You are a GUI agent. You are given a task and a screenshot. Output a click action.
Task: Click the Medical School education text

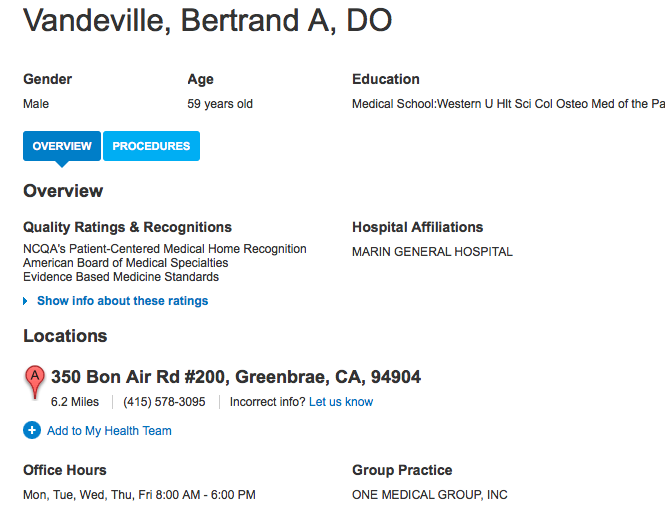coord(508,103)
